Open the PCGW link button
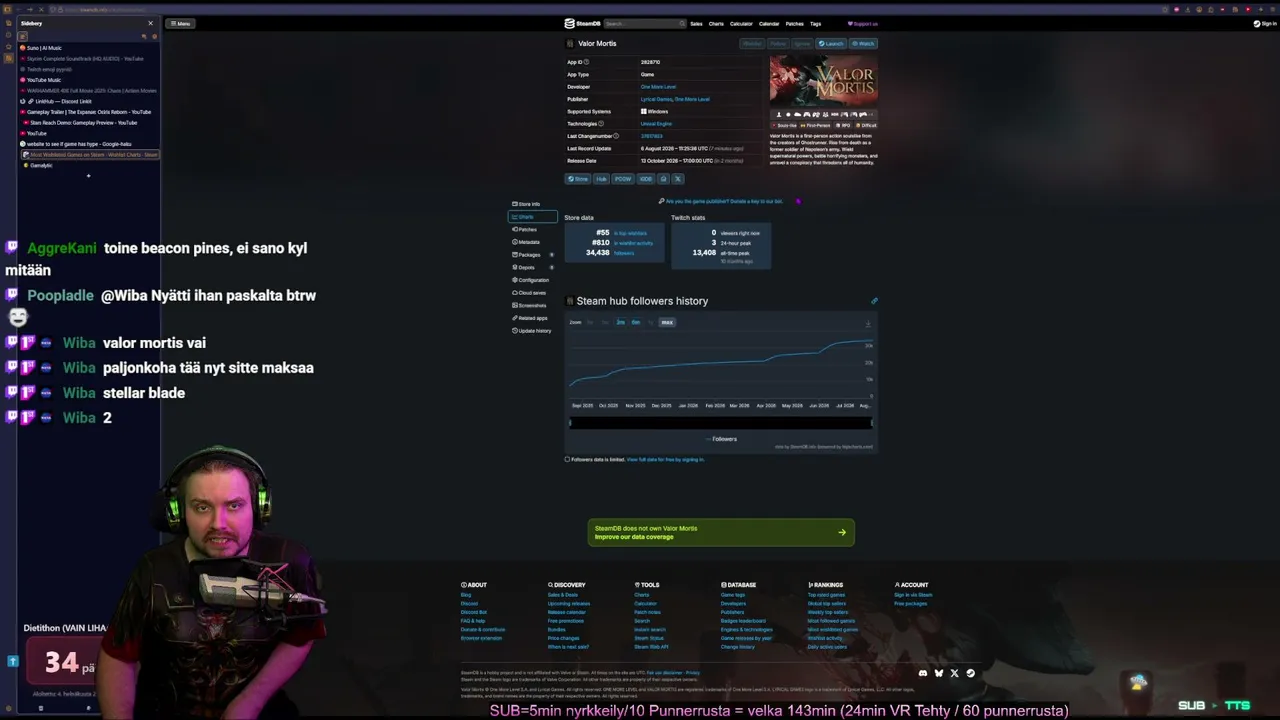The width and height of the screenshot is (1280, 720). tap(623, 179)
